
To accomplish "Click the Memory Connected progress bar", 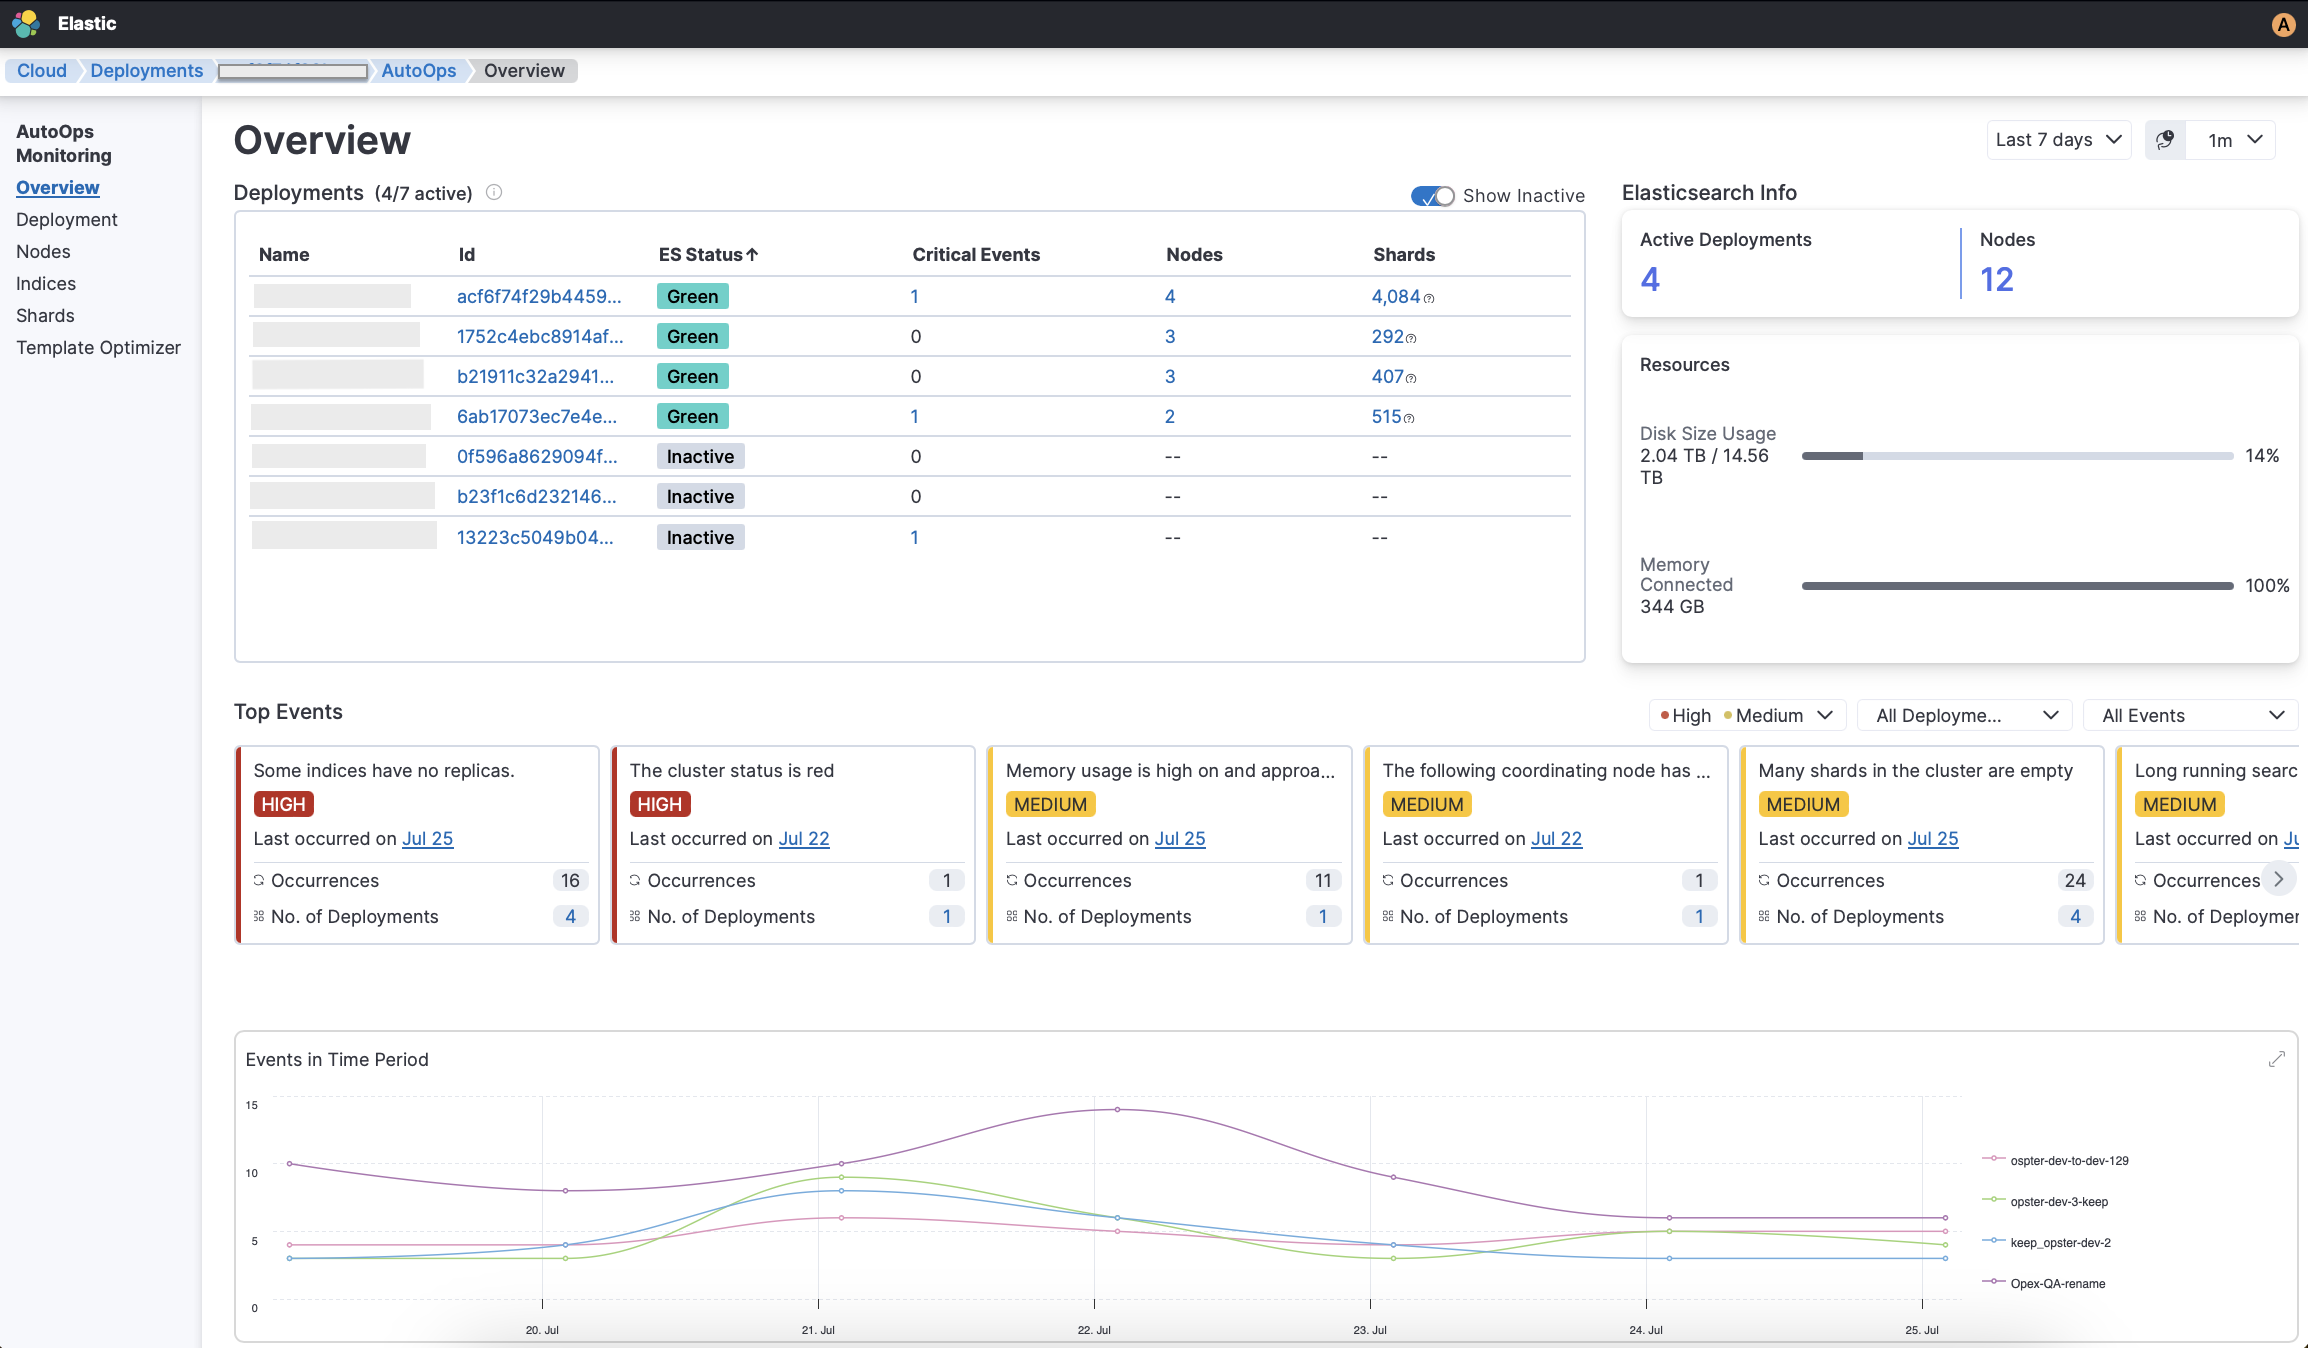I will [x=2017, y=586].
